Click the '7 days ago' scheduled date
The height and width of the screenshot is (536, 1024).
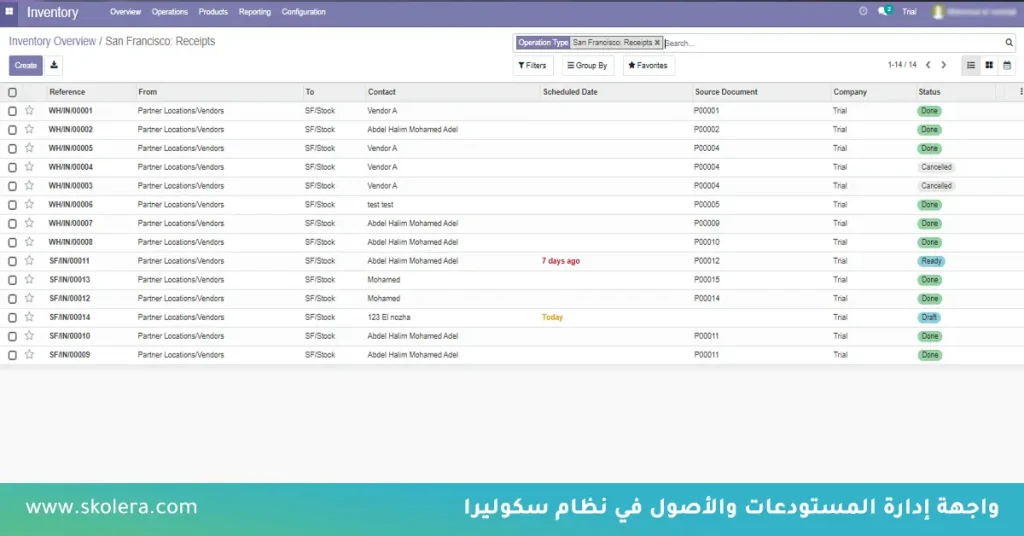coord(561,261)
